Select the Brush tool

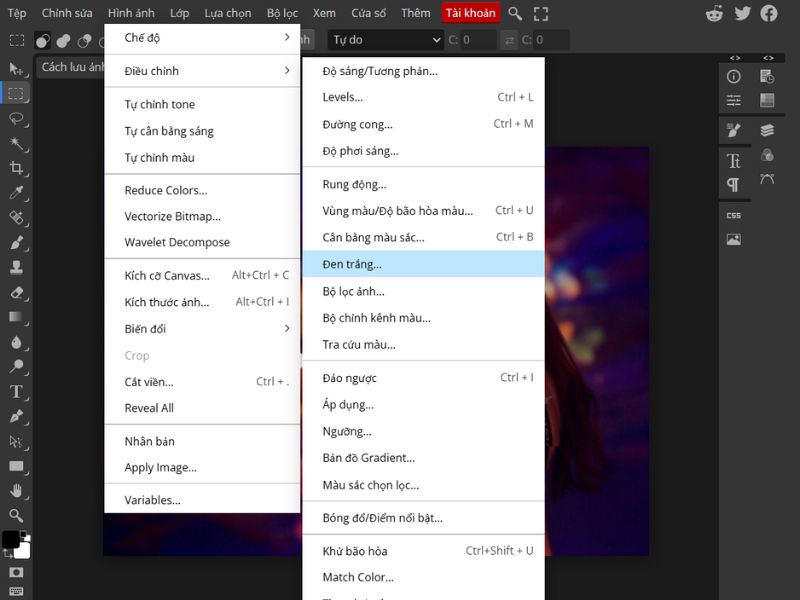(16, 242)
